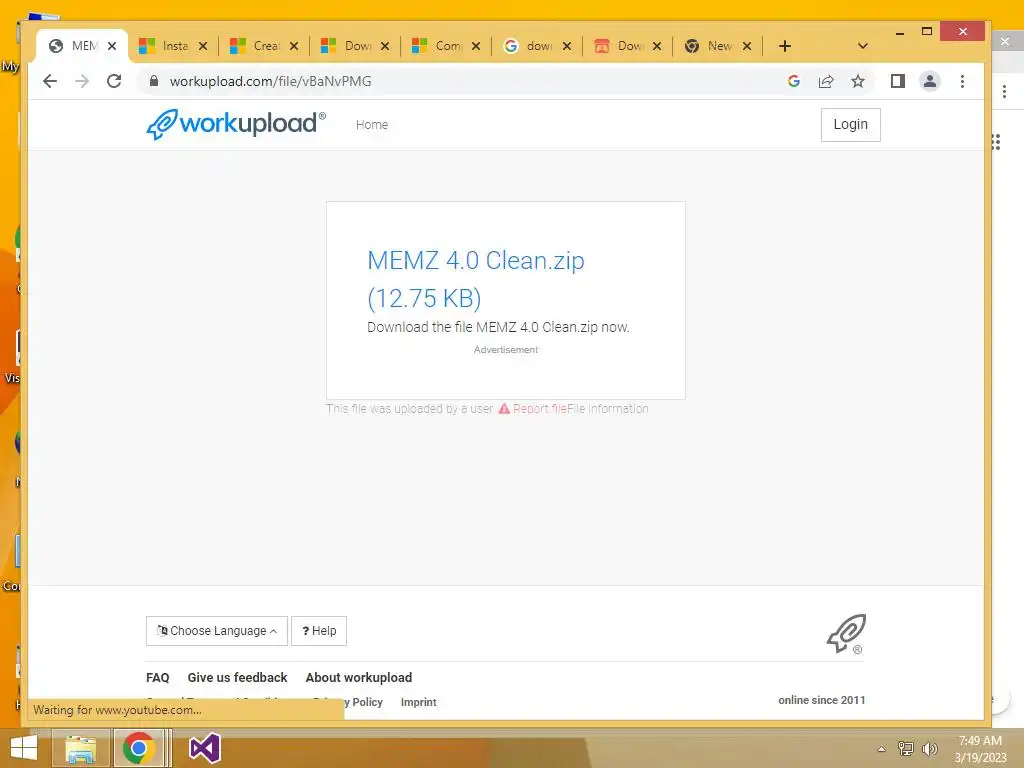This screenshot has width=1024, height=768.
Task: Open the Chrome side panel
Action: pos(898,81)
